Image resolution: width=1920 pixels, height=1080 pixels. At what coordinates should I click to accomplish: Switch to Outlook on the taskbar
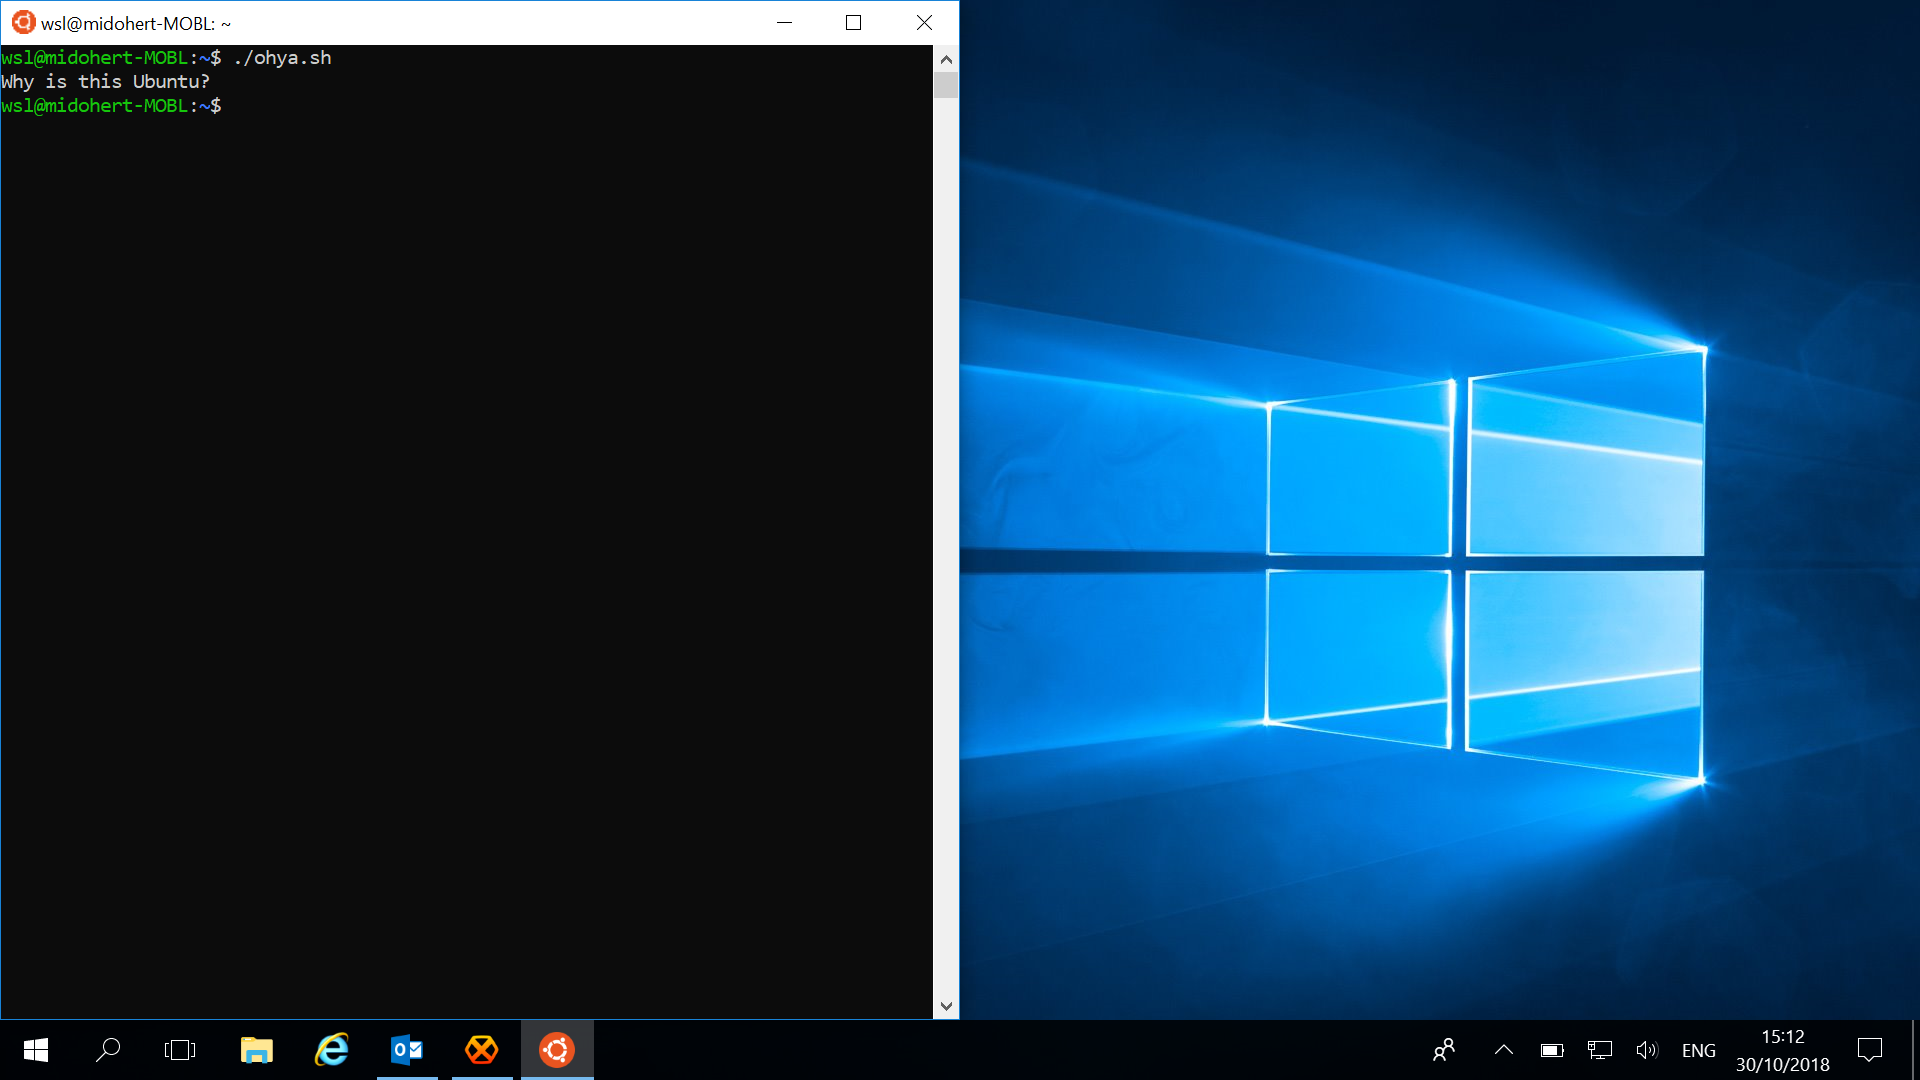tap(407, 1050)
